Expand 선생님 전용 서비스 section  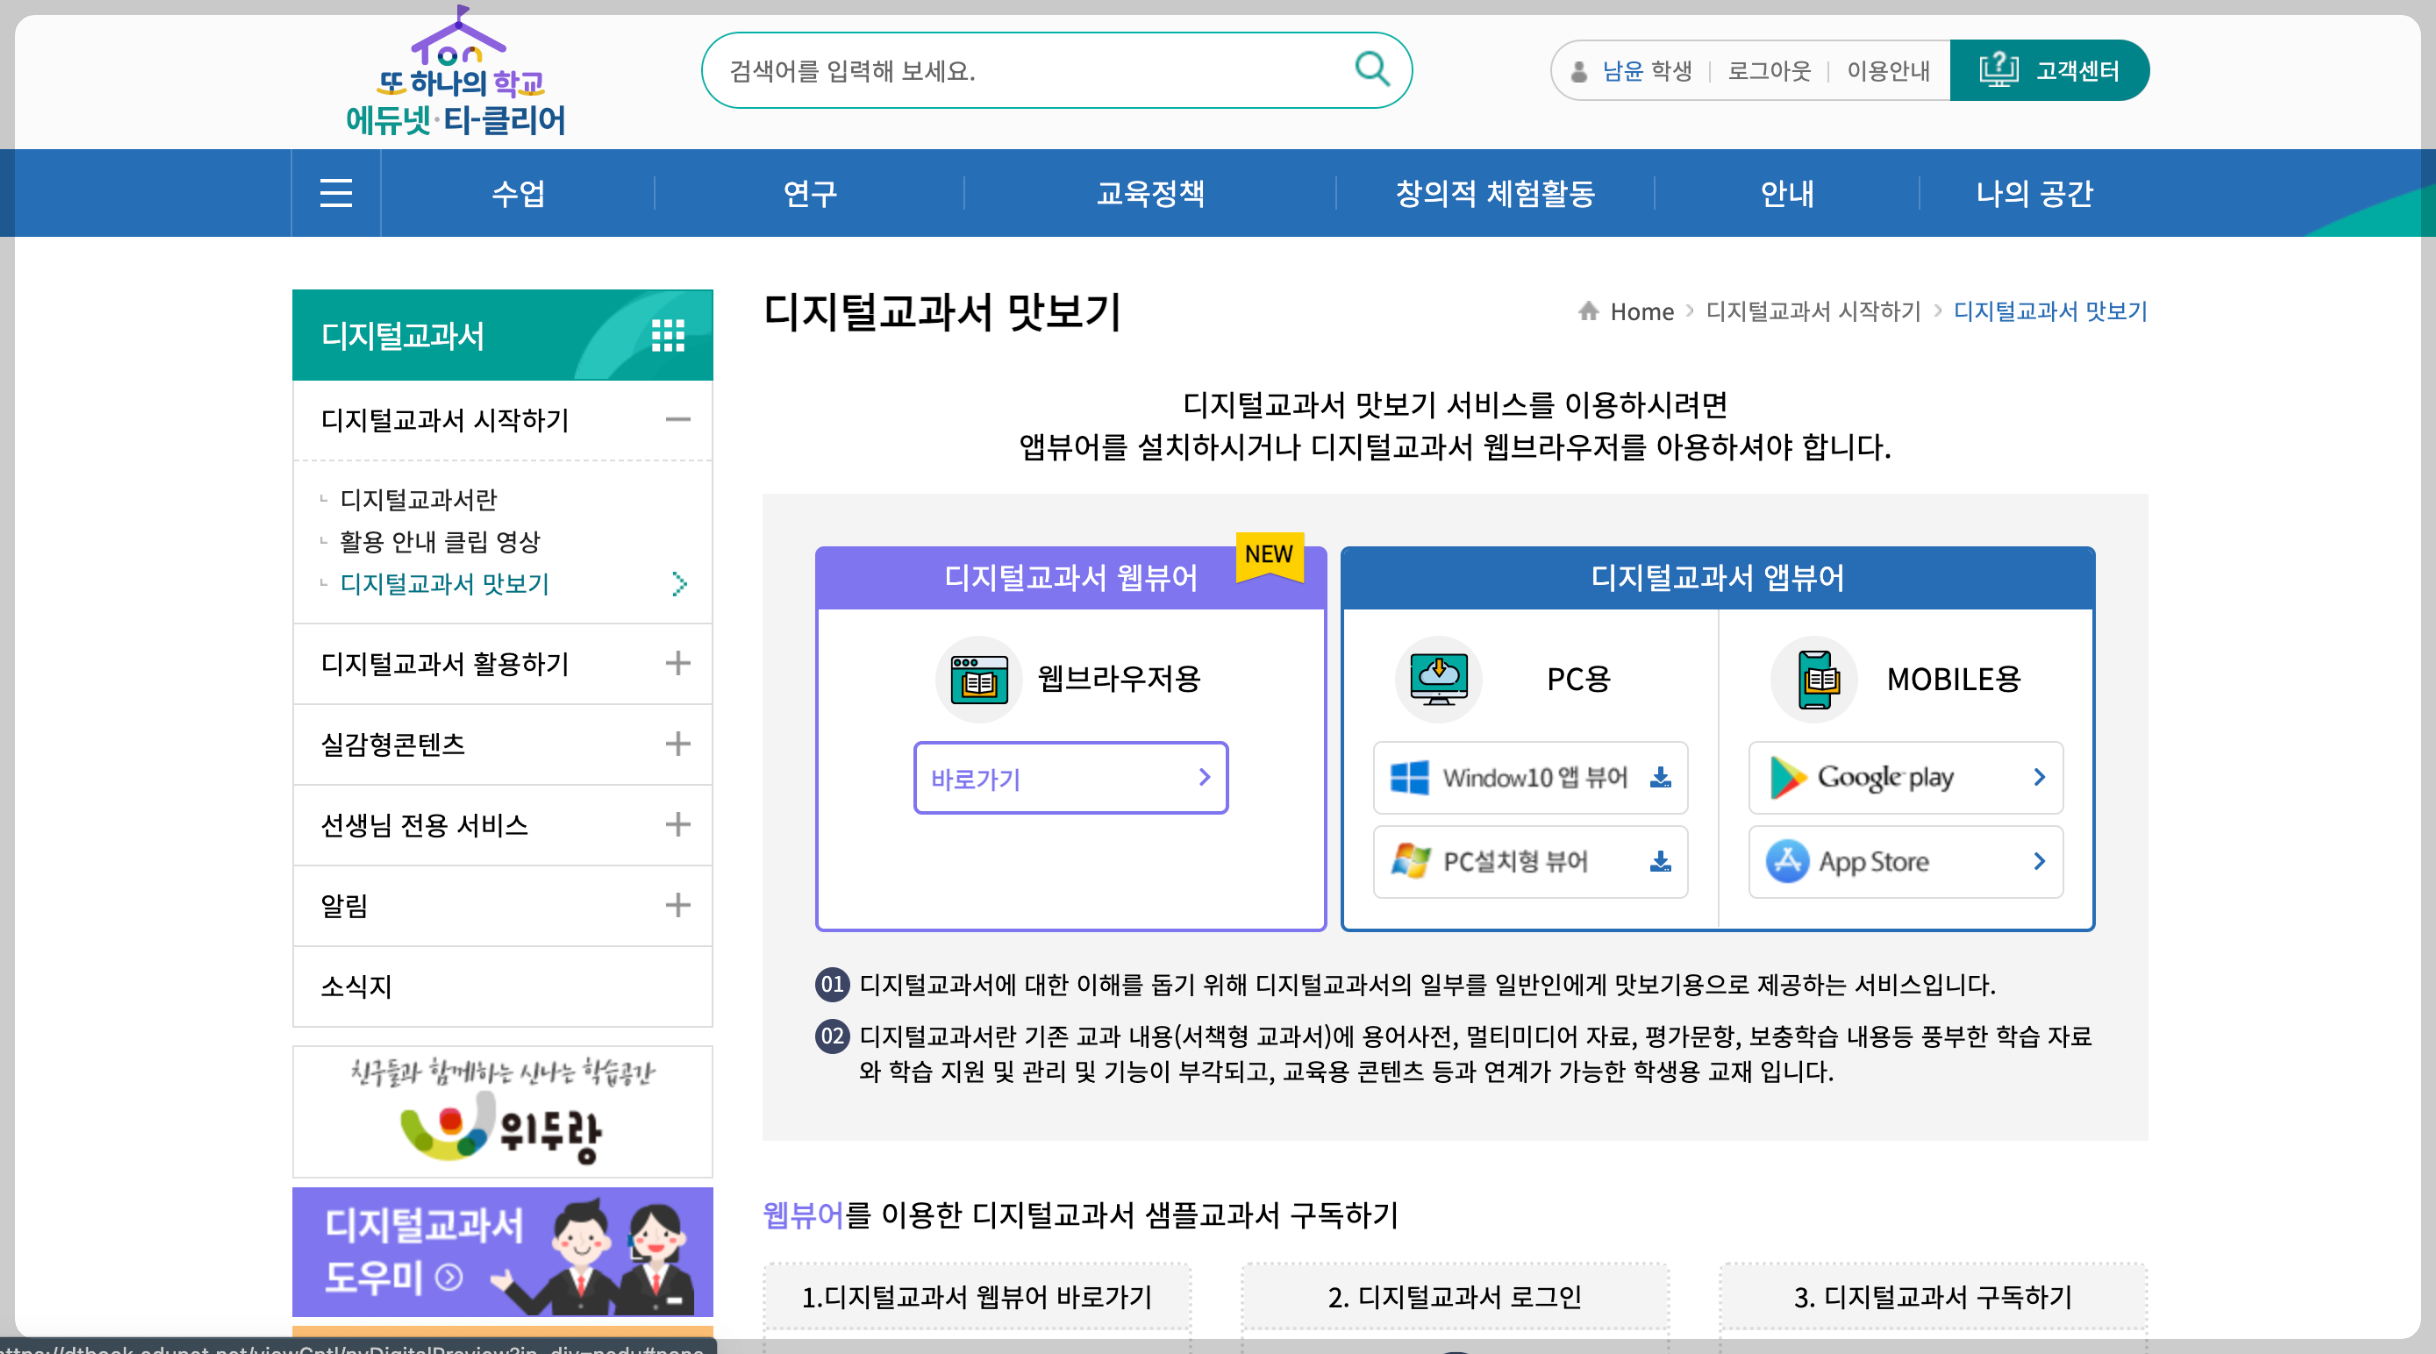click(678, 825)
